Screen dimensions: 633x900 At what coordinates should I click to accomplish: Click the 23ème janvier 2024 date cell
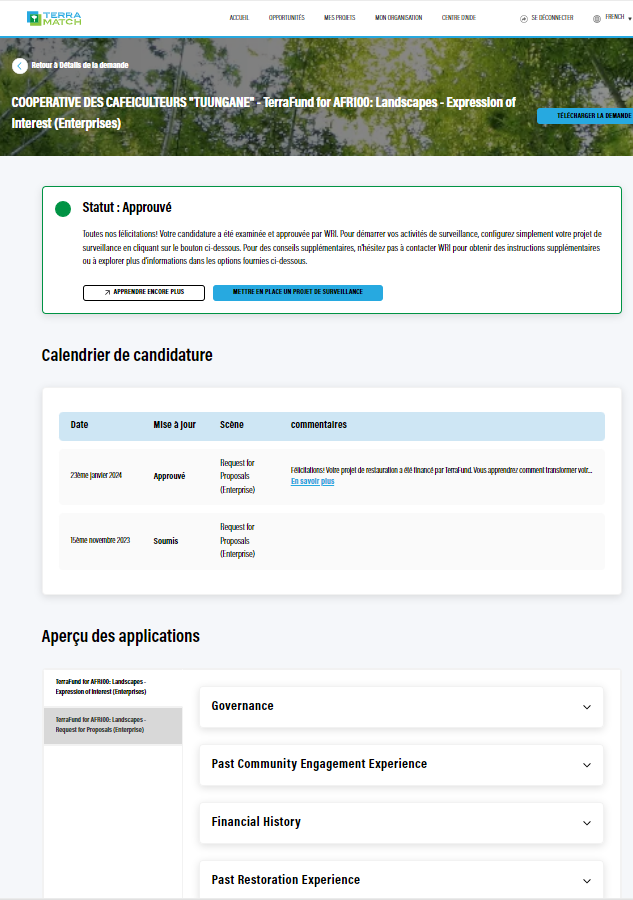(x=96, y=475)
